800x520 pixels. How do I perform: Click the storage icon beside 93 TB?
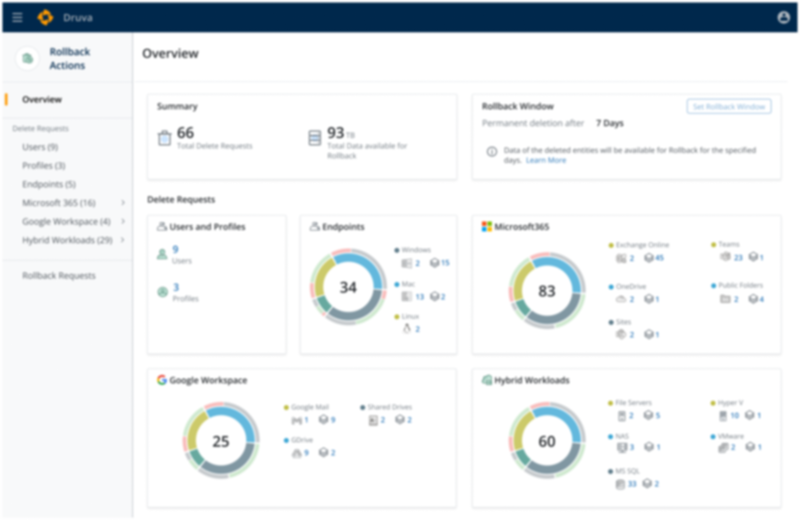pyautogui.click(x=315, y=137)
